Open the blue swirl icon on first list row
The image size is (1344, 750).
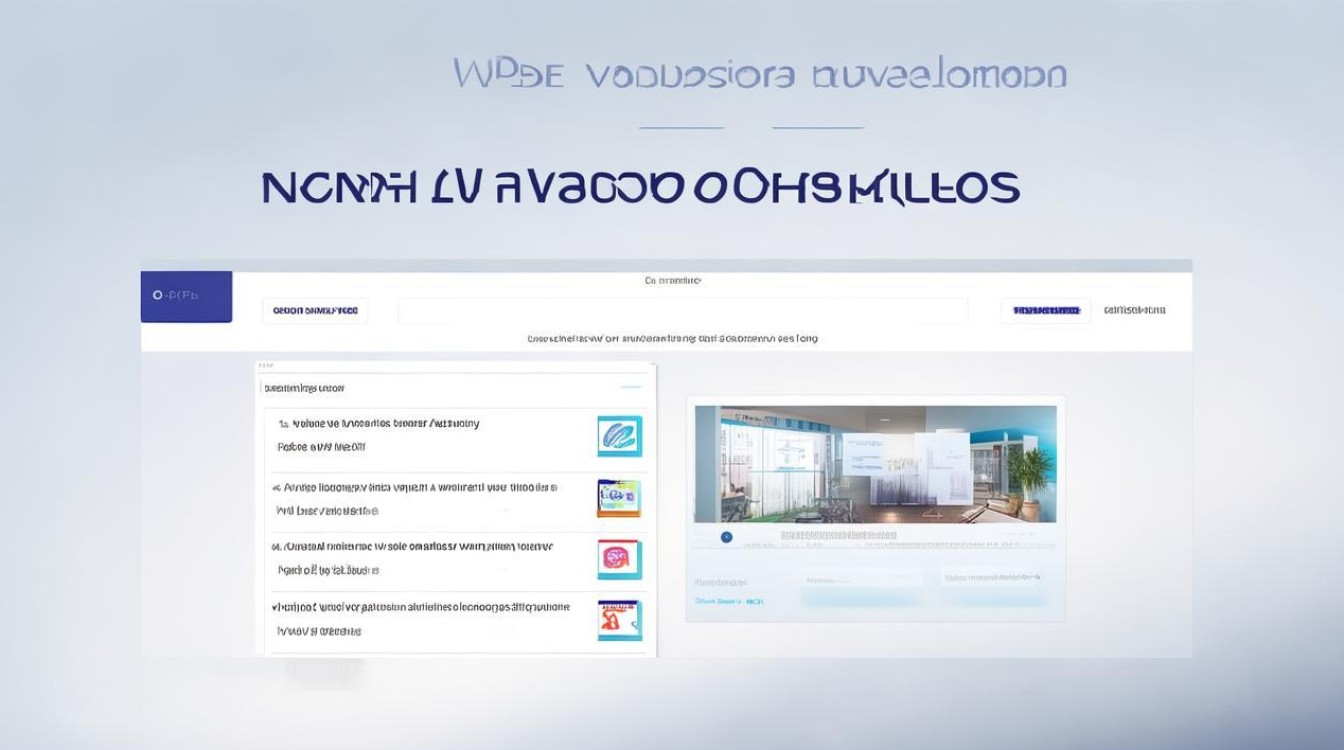pos(619,437)
